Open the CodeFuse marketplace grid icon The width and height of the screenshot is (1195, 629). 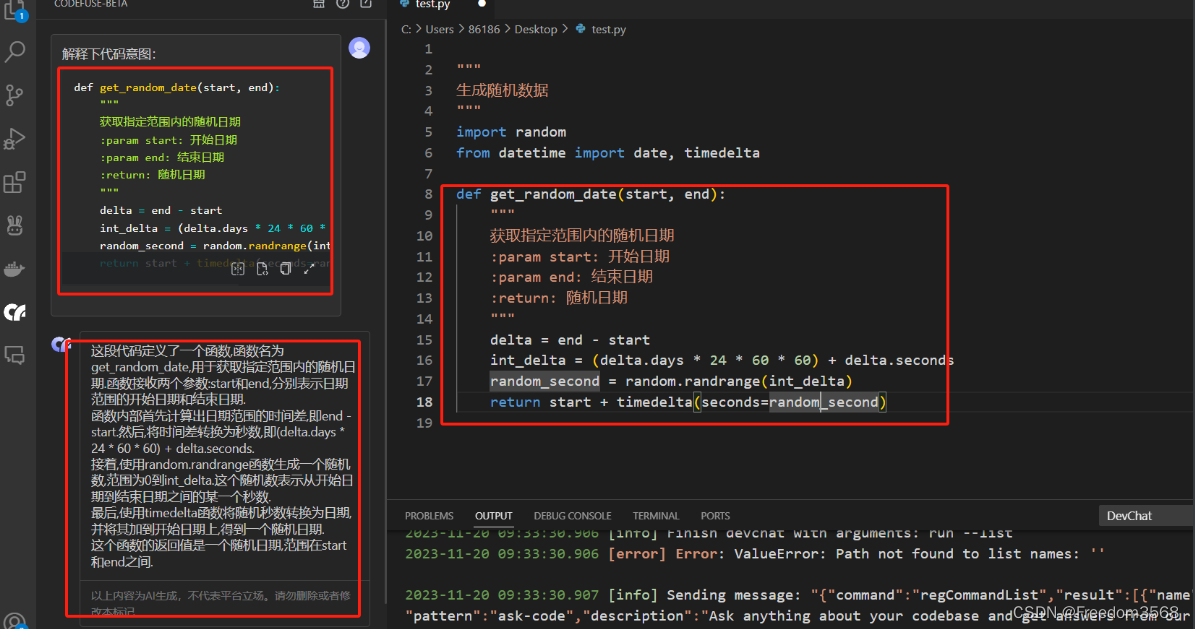coord(318,5)
